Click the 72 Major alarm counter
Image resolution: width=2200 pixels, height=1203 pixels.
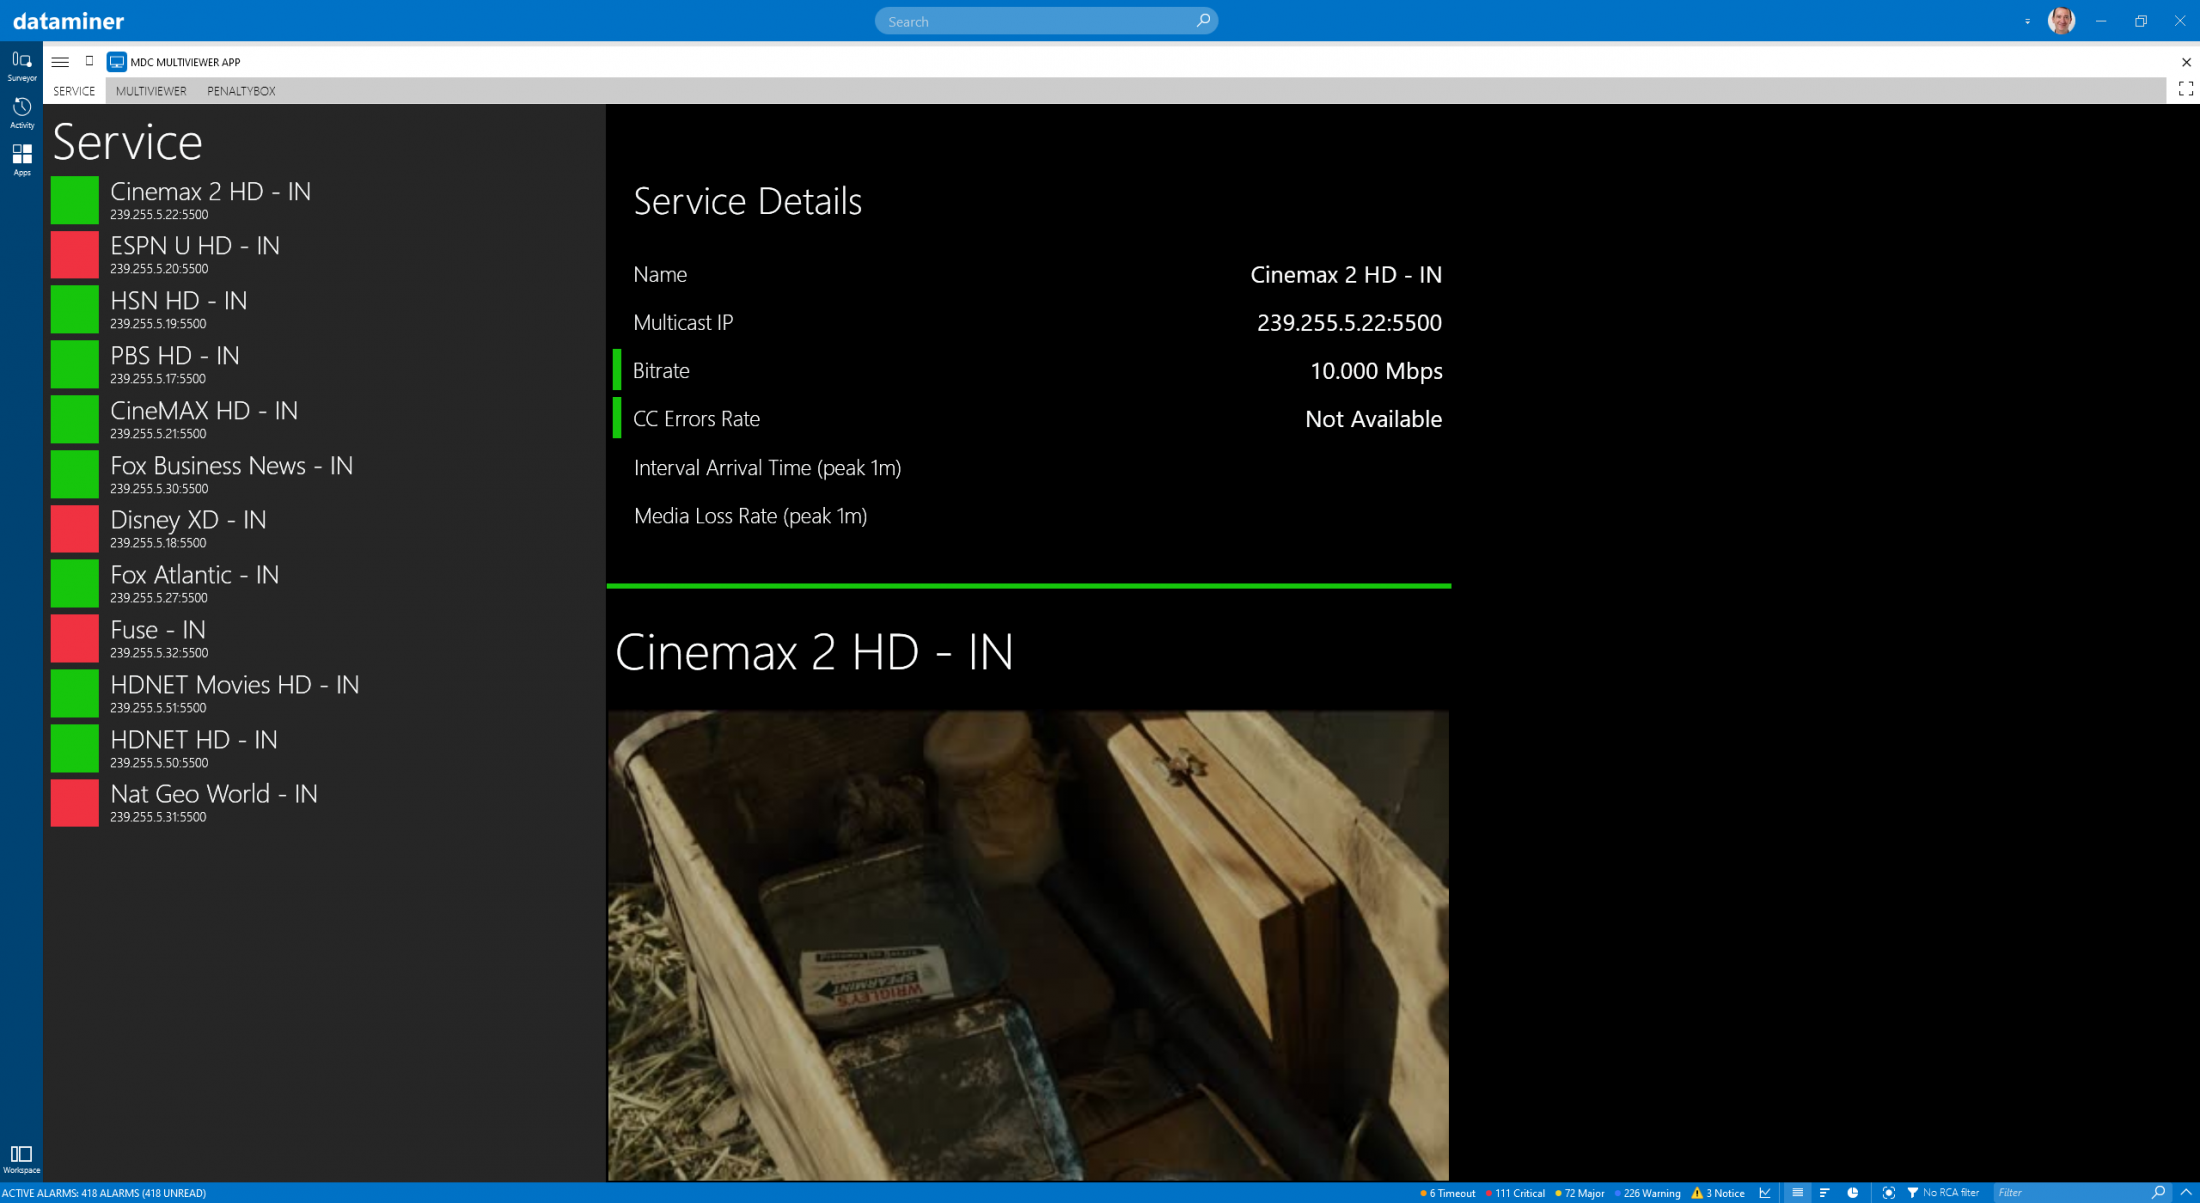pos(1580,1193)
